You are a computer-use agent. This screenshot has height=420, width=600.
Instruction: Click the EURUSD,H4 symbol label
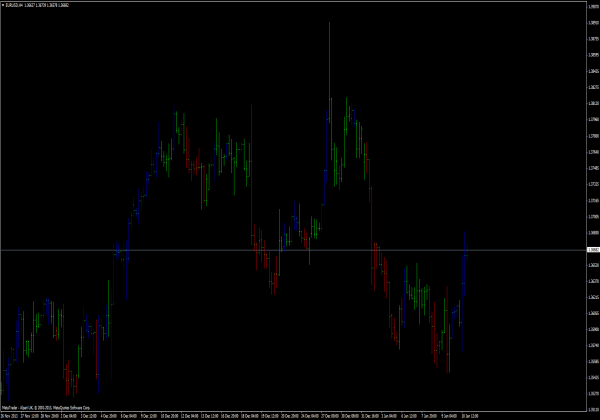17,5
